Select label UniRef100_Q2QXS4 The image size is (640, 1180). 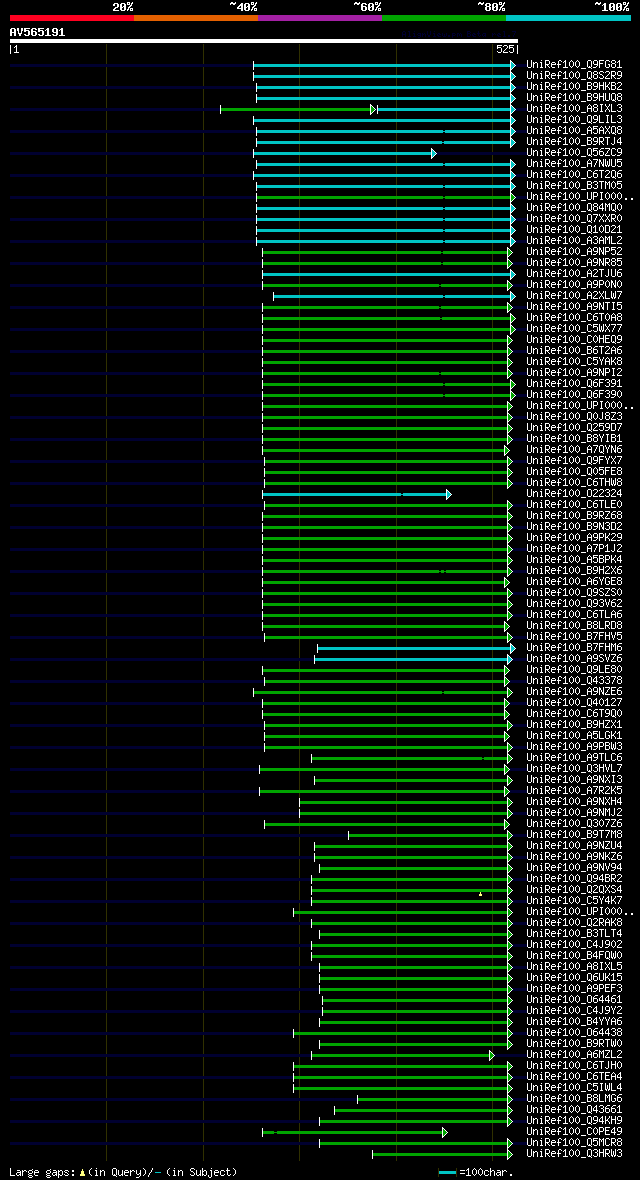click(574, 889)
